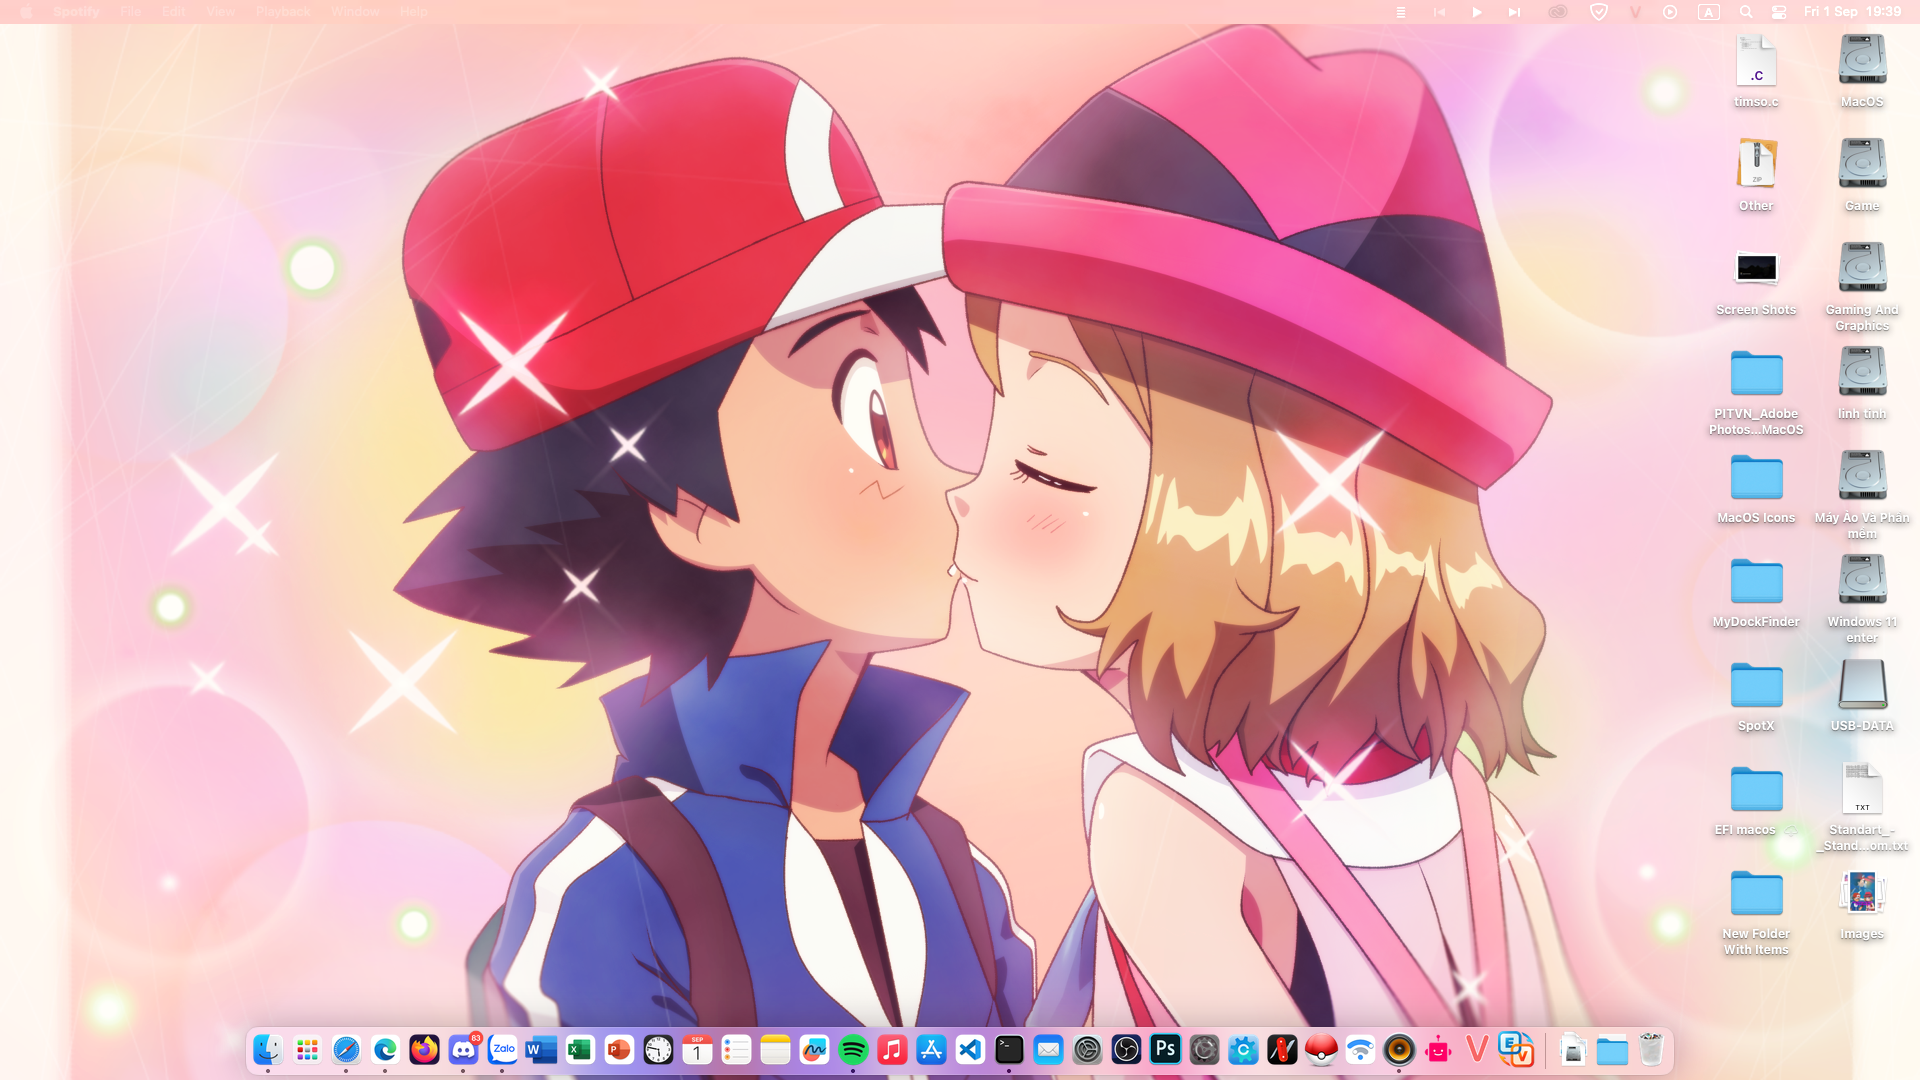
Task: Launch Freeform from the dock
Action: tap(814, 1050)
